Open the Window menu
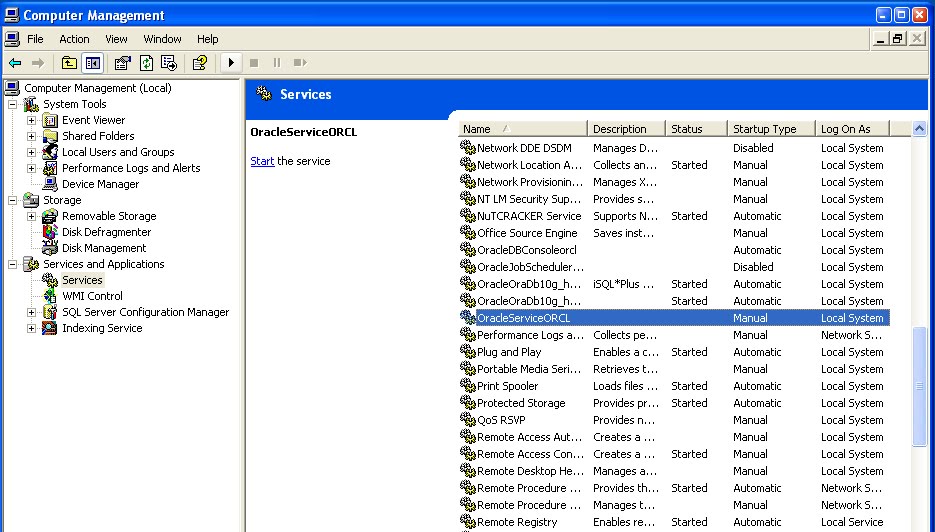The image size is (935, 532). 162,39
